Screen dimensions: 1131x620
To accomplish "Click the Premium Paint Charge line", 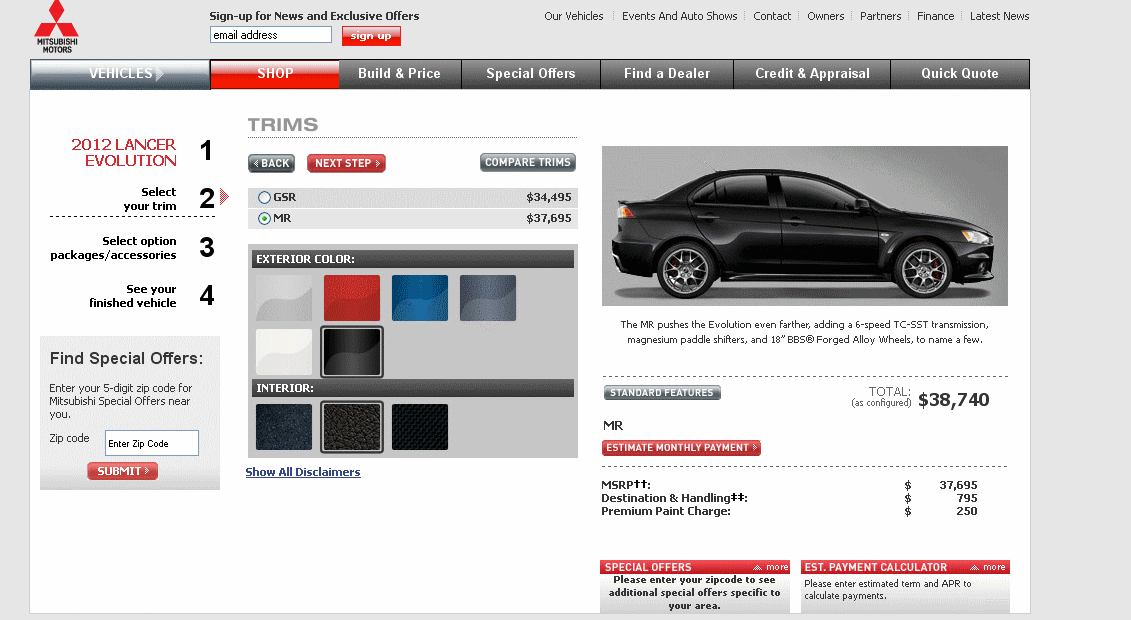I will pyautogui.click(x=789, y=511).
